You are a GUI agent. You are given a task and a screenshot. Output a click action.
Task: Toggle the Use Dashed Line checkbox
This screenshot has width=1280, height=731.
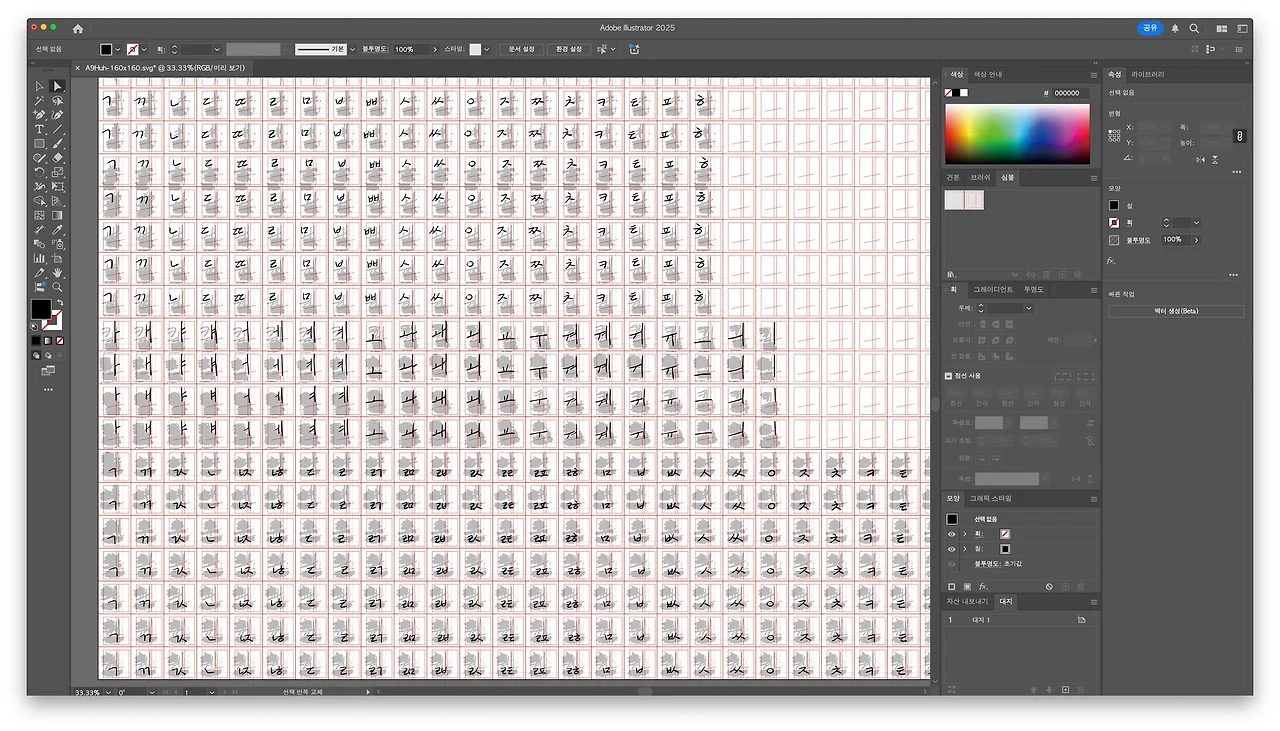[948, 376]
